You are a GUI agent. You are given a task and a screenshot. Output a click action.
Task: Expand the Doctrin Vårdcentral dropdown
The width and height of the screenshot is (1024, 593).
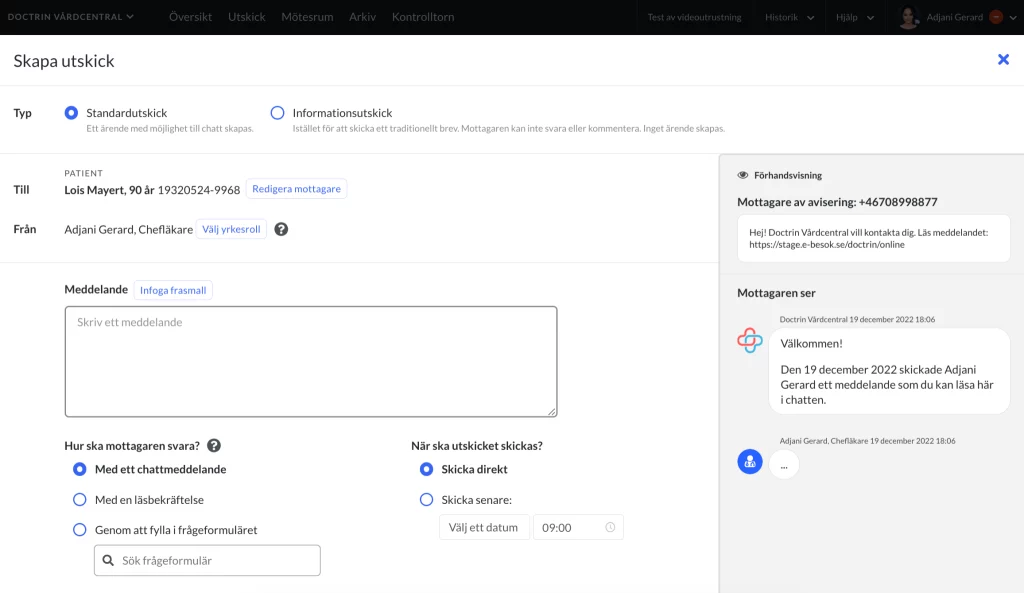(x=71, y=17)
